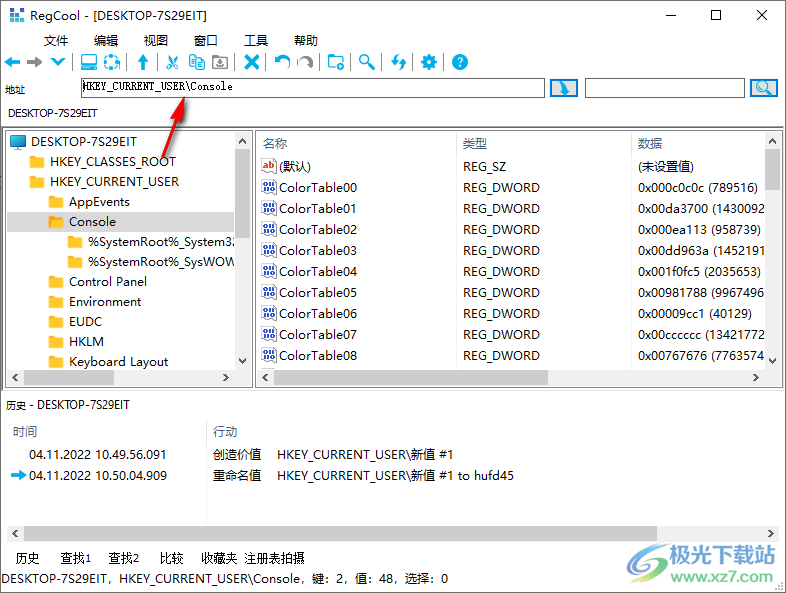The width and height of the screenshot is (786, 593).
Task: Click the ColorTable01 DWORD icon
Action: coord(269,208)
